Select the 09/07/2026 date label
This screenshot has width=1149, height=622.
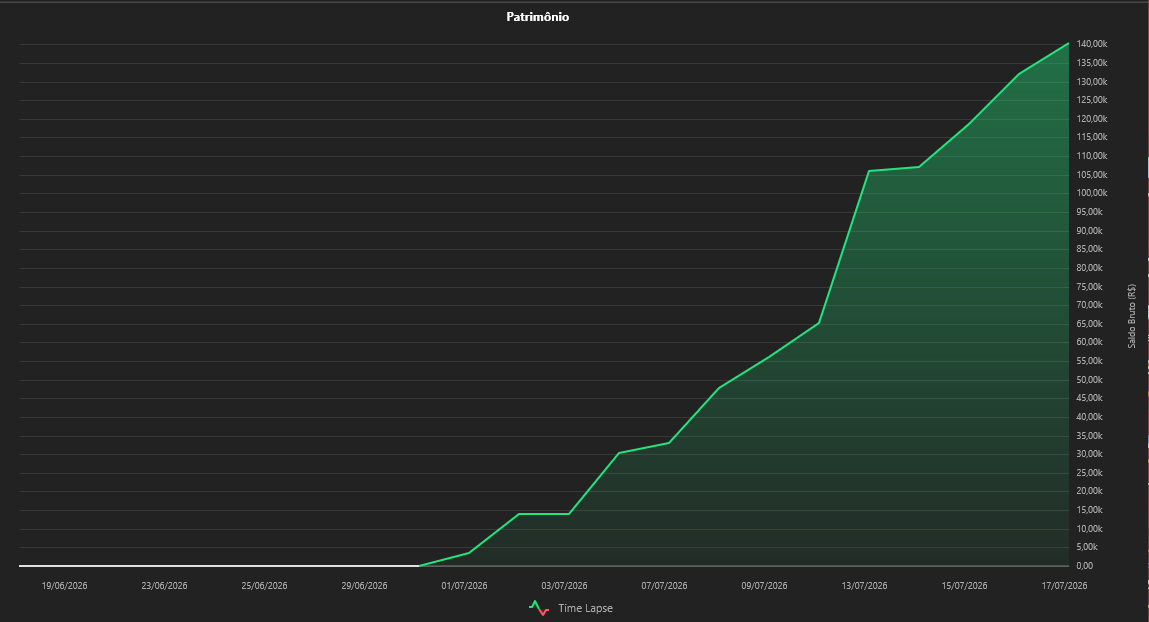[x=764, y=585]
